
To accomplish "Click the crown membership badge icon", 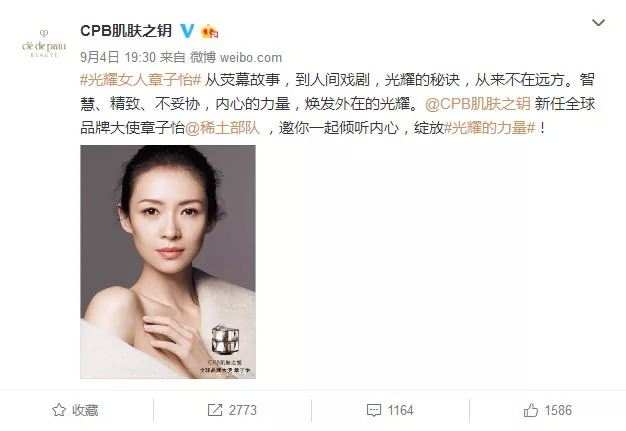I will pyautogui.click(x=209, y=31).
